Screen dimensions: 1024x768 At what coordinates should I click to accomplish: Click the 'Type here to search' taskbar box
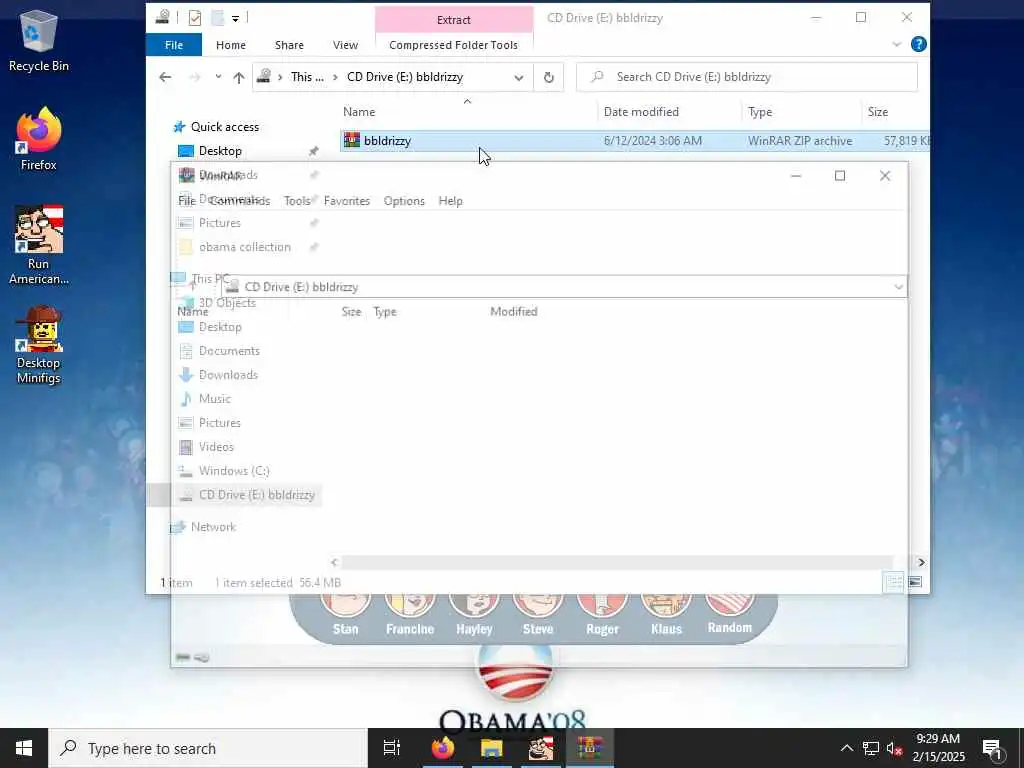click(x=208, y=748)
